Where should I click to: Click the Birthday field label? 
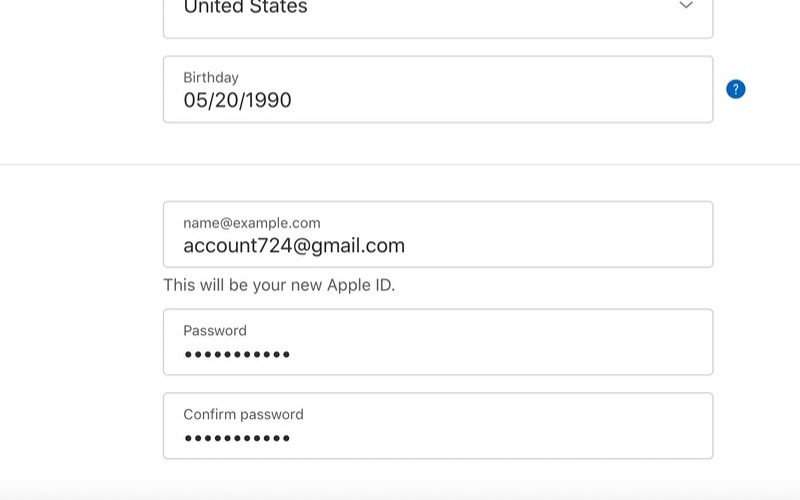coord(211,78)
